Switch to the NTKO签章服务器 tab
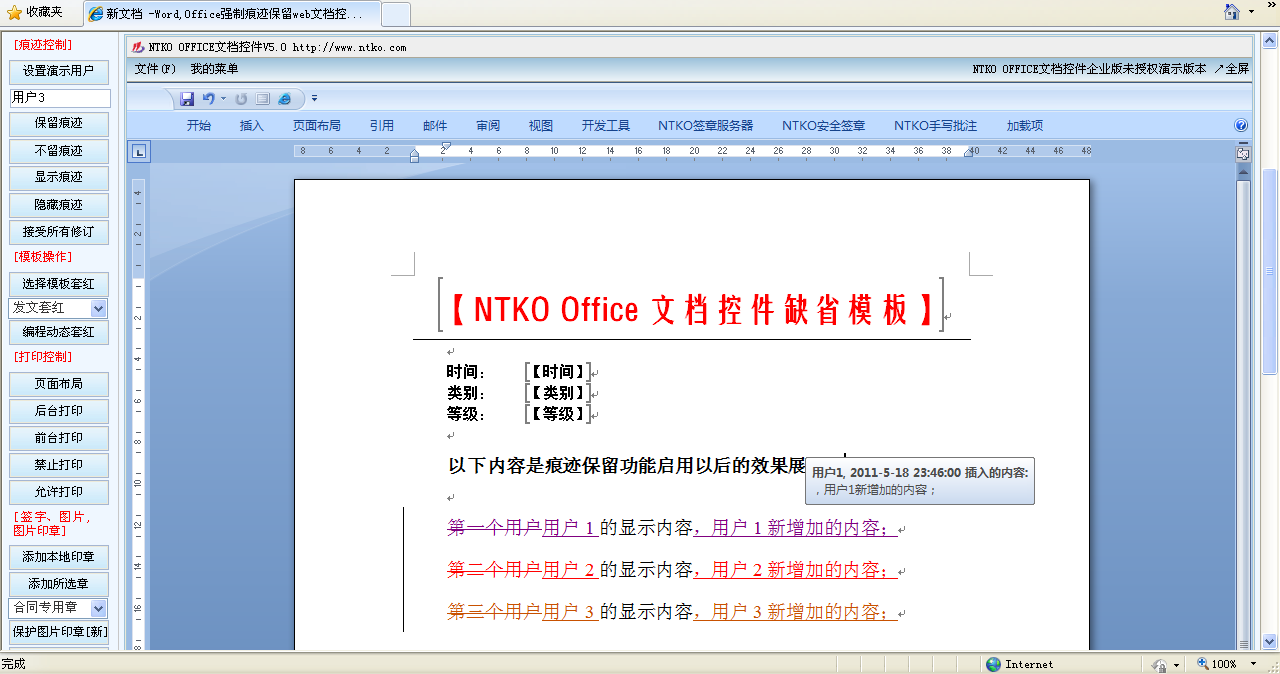1280x674 pixels. [706, 126]
